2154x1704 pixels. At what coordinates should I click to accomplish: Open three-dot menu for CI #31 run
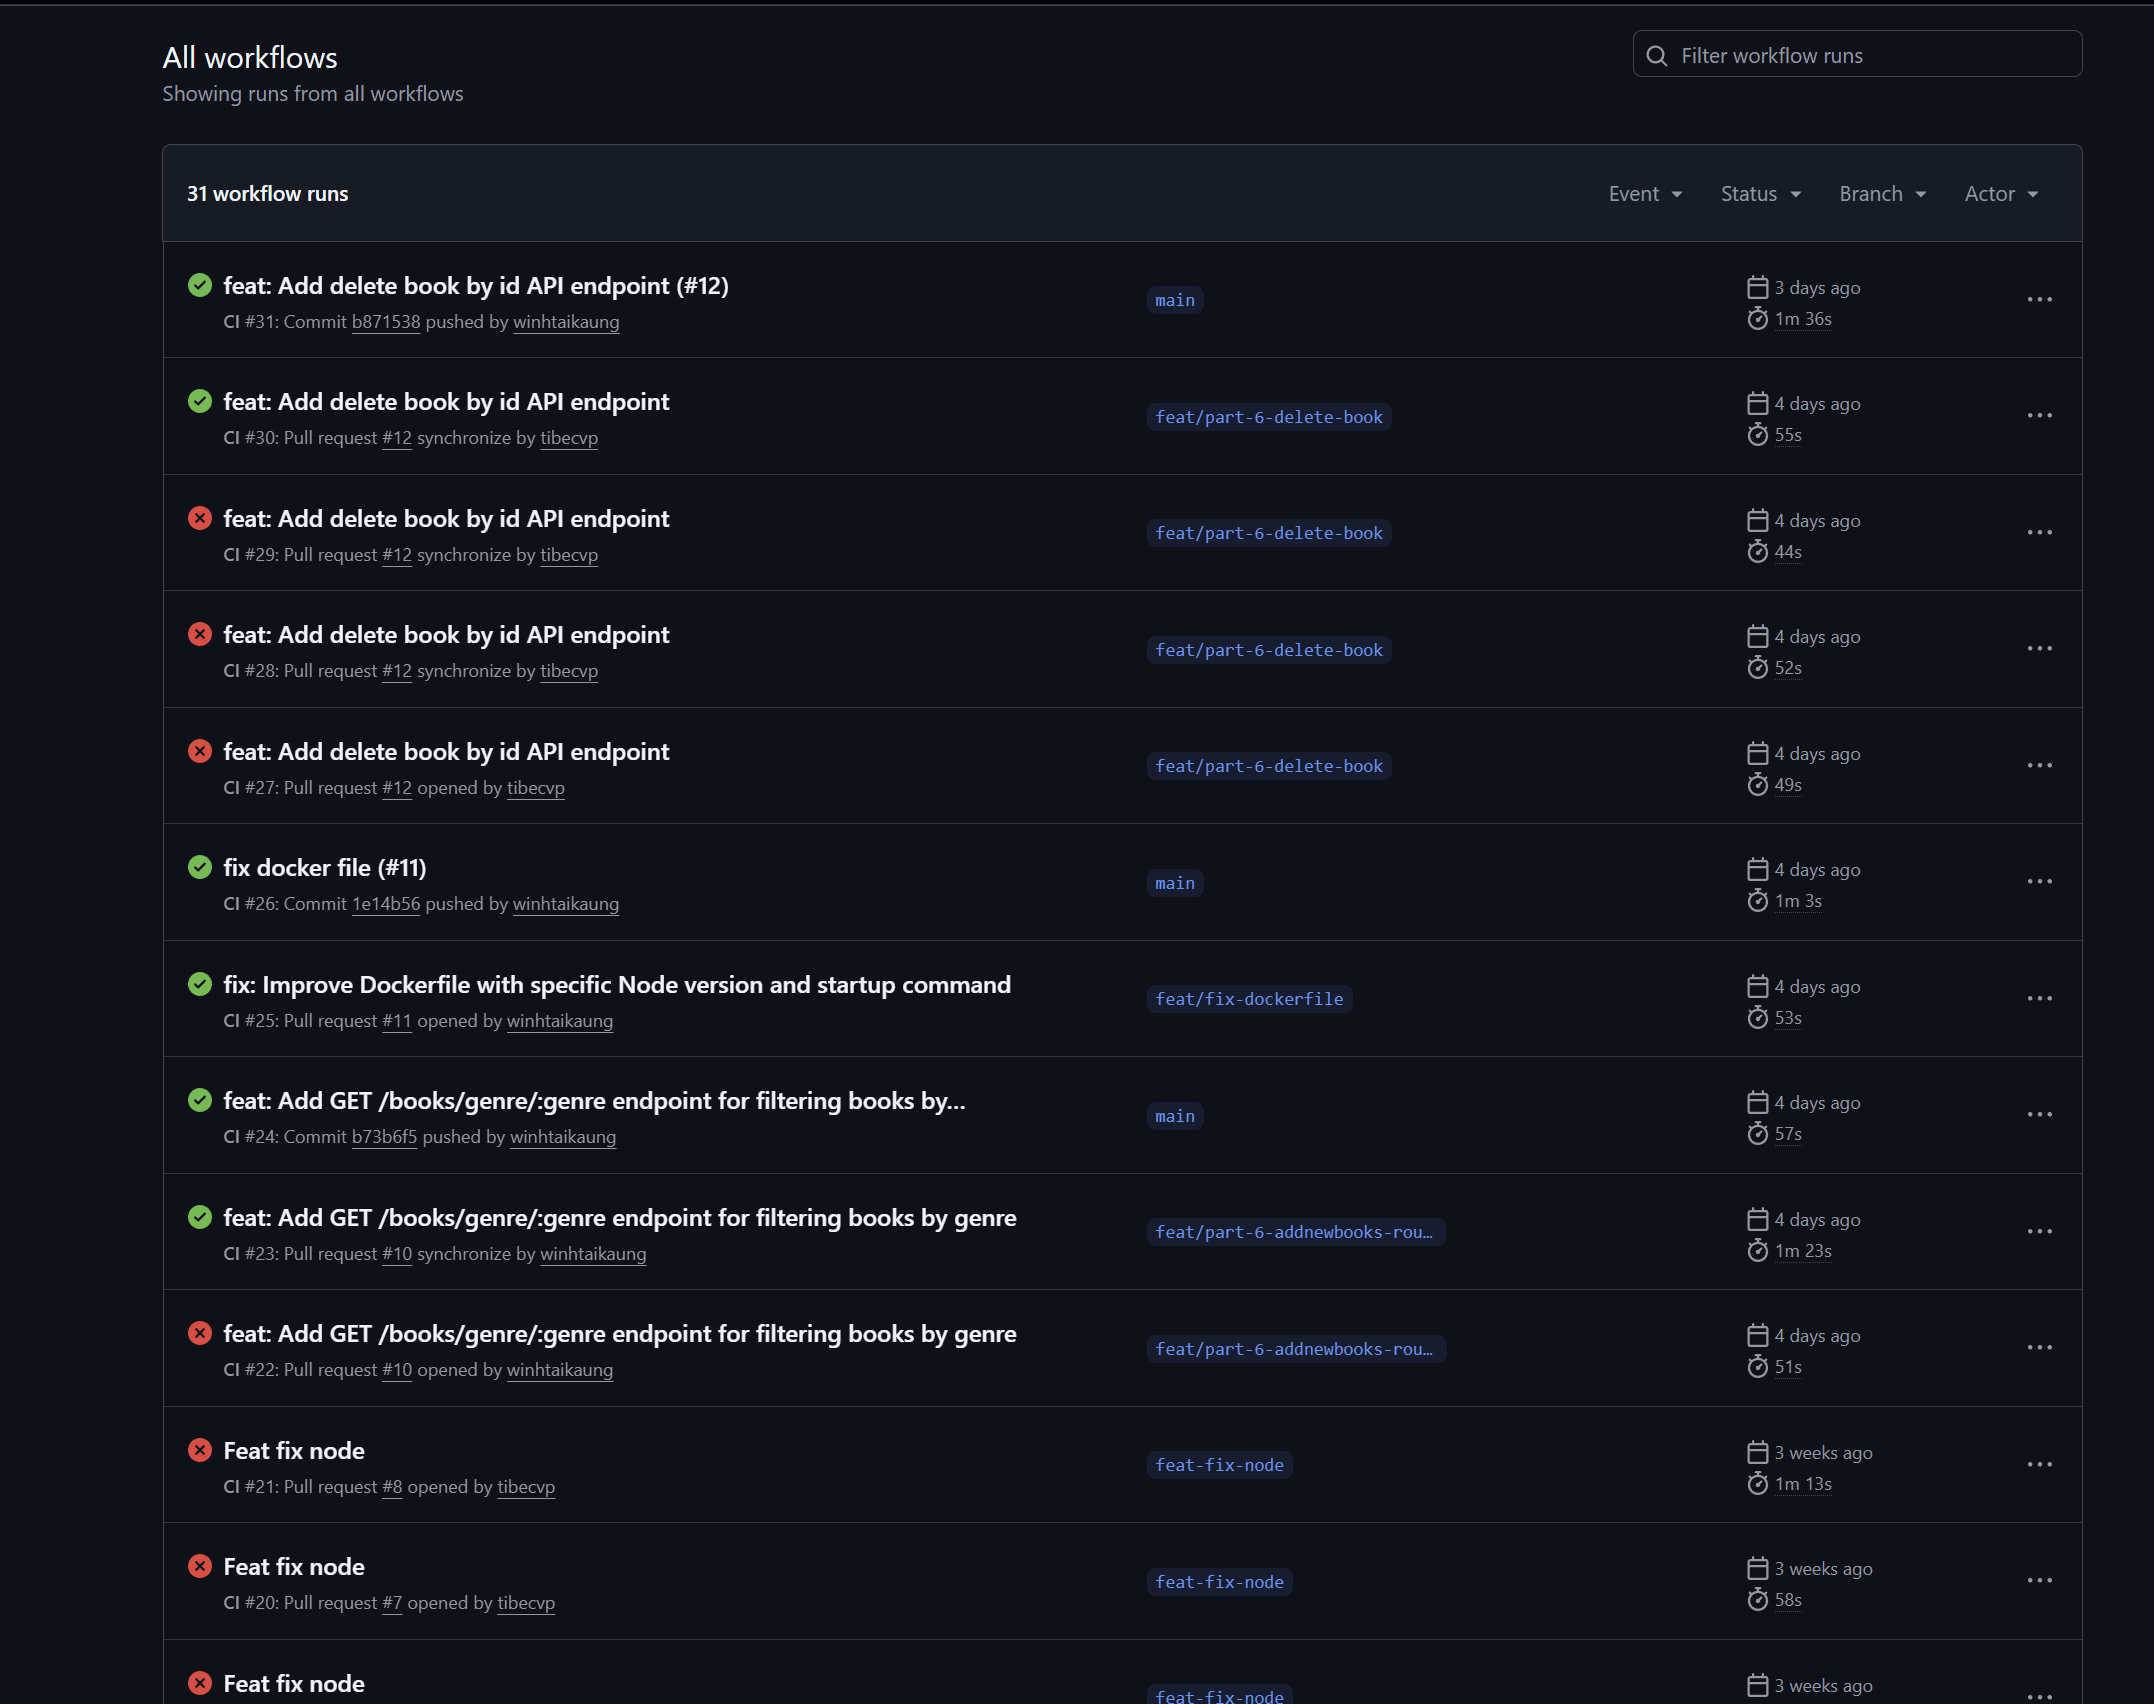click(x=2039, y=300)
